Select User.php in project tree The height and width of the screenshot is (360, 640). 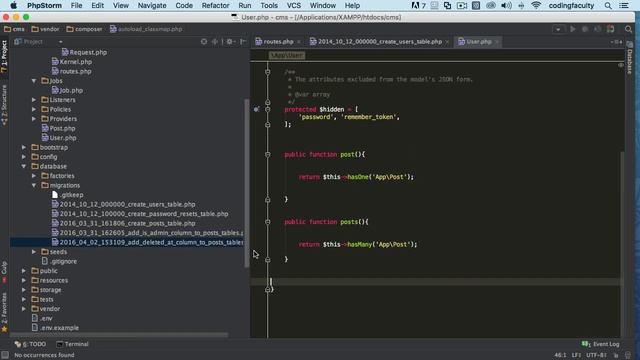click(x=59, y=138)
